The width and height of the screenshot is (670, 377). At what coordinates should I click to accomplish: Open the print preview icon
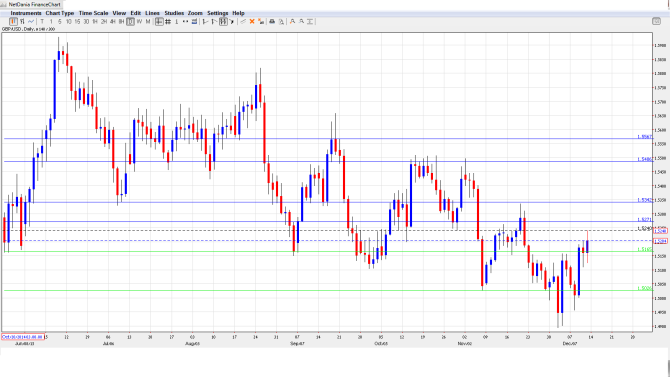[281, 21]
